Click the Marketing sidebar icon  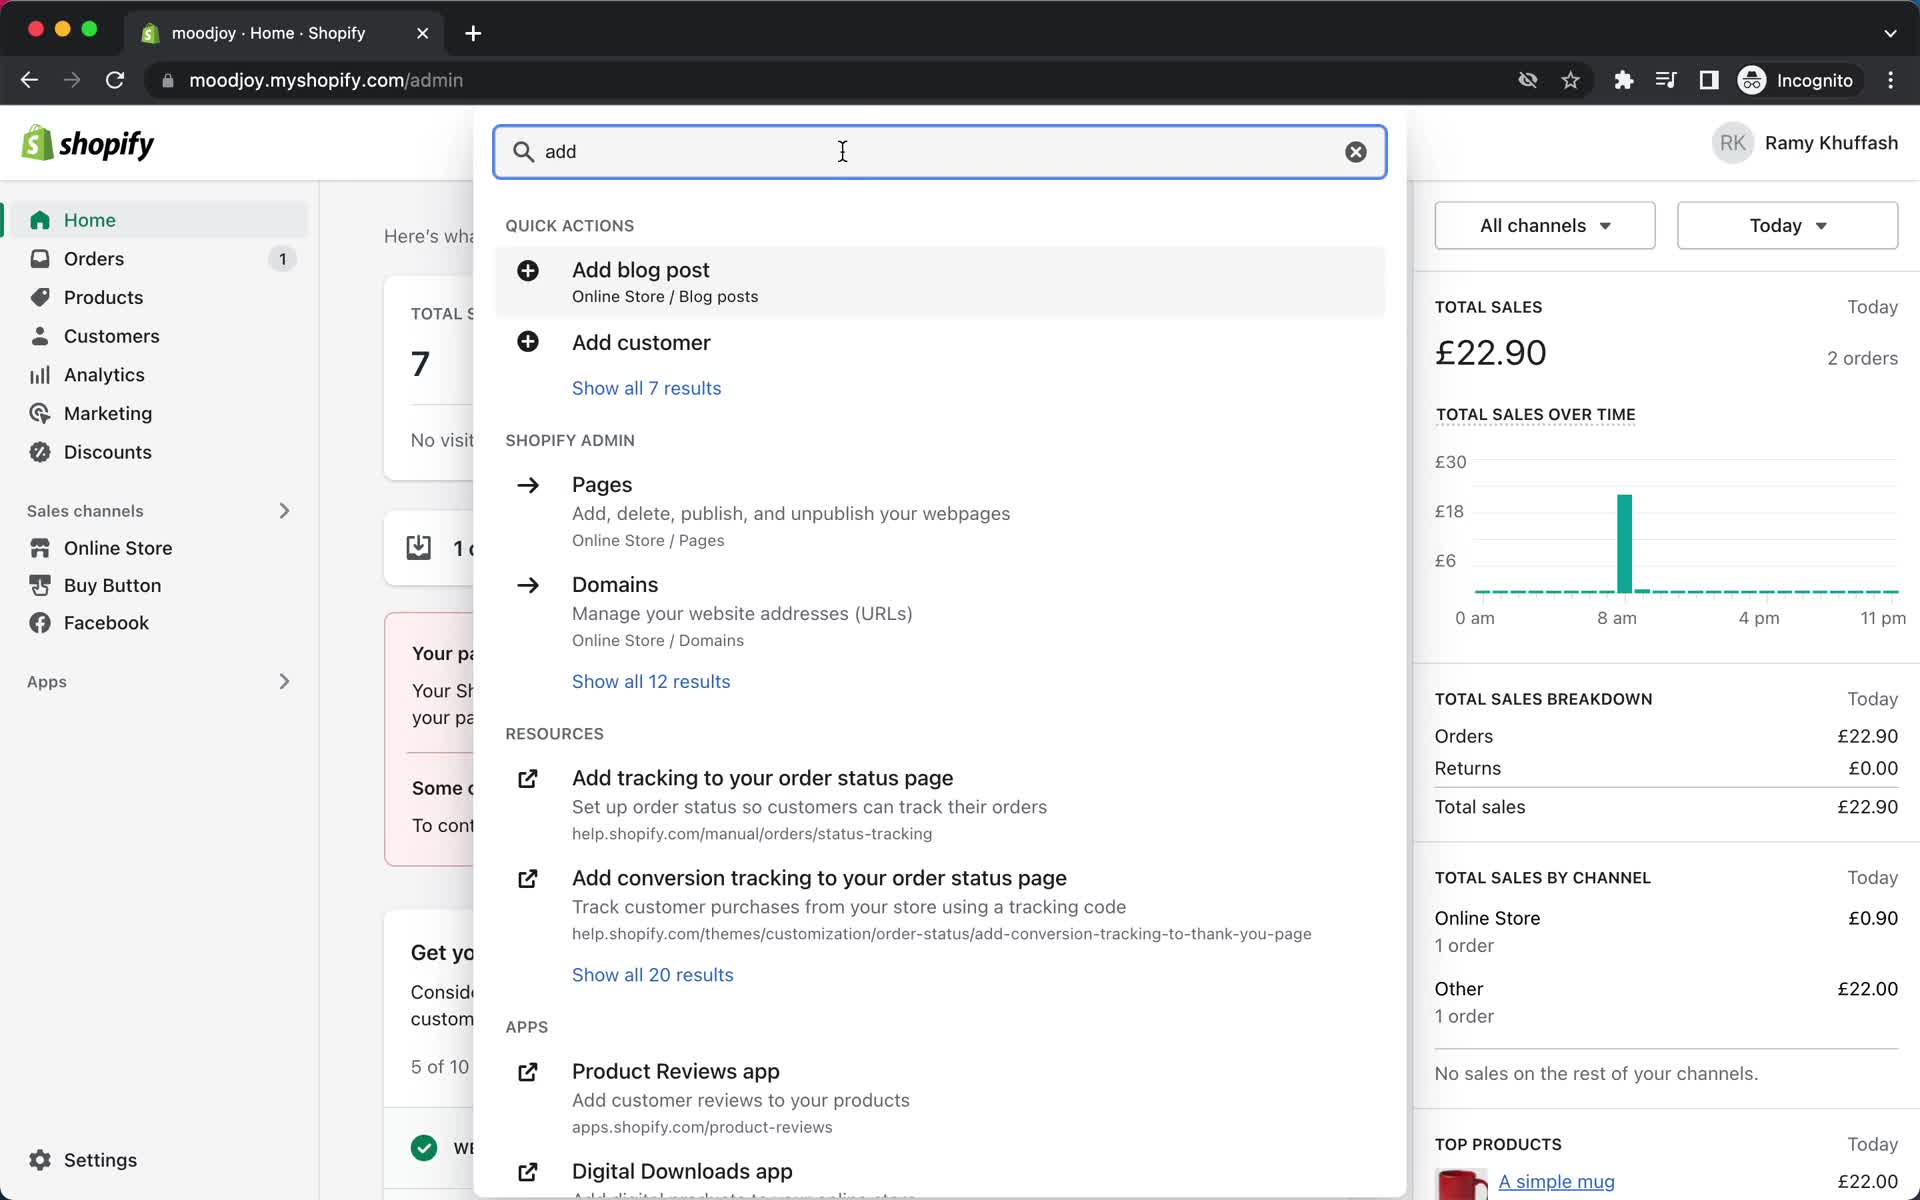coord(40,412)
